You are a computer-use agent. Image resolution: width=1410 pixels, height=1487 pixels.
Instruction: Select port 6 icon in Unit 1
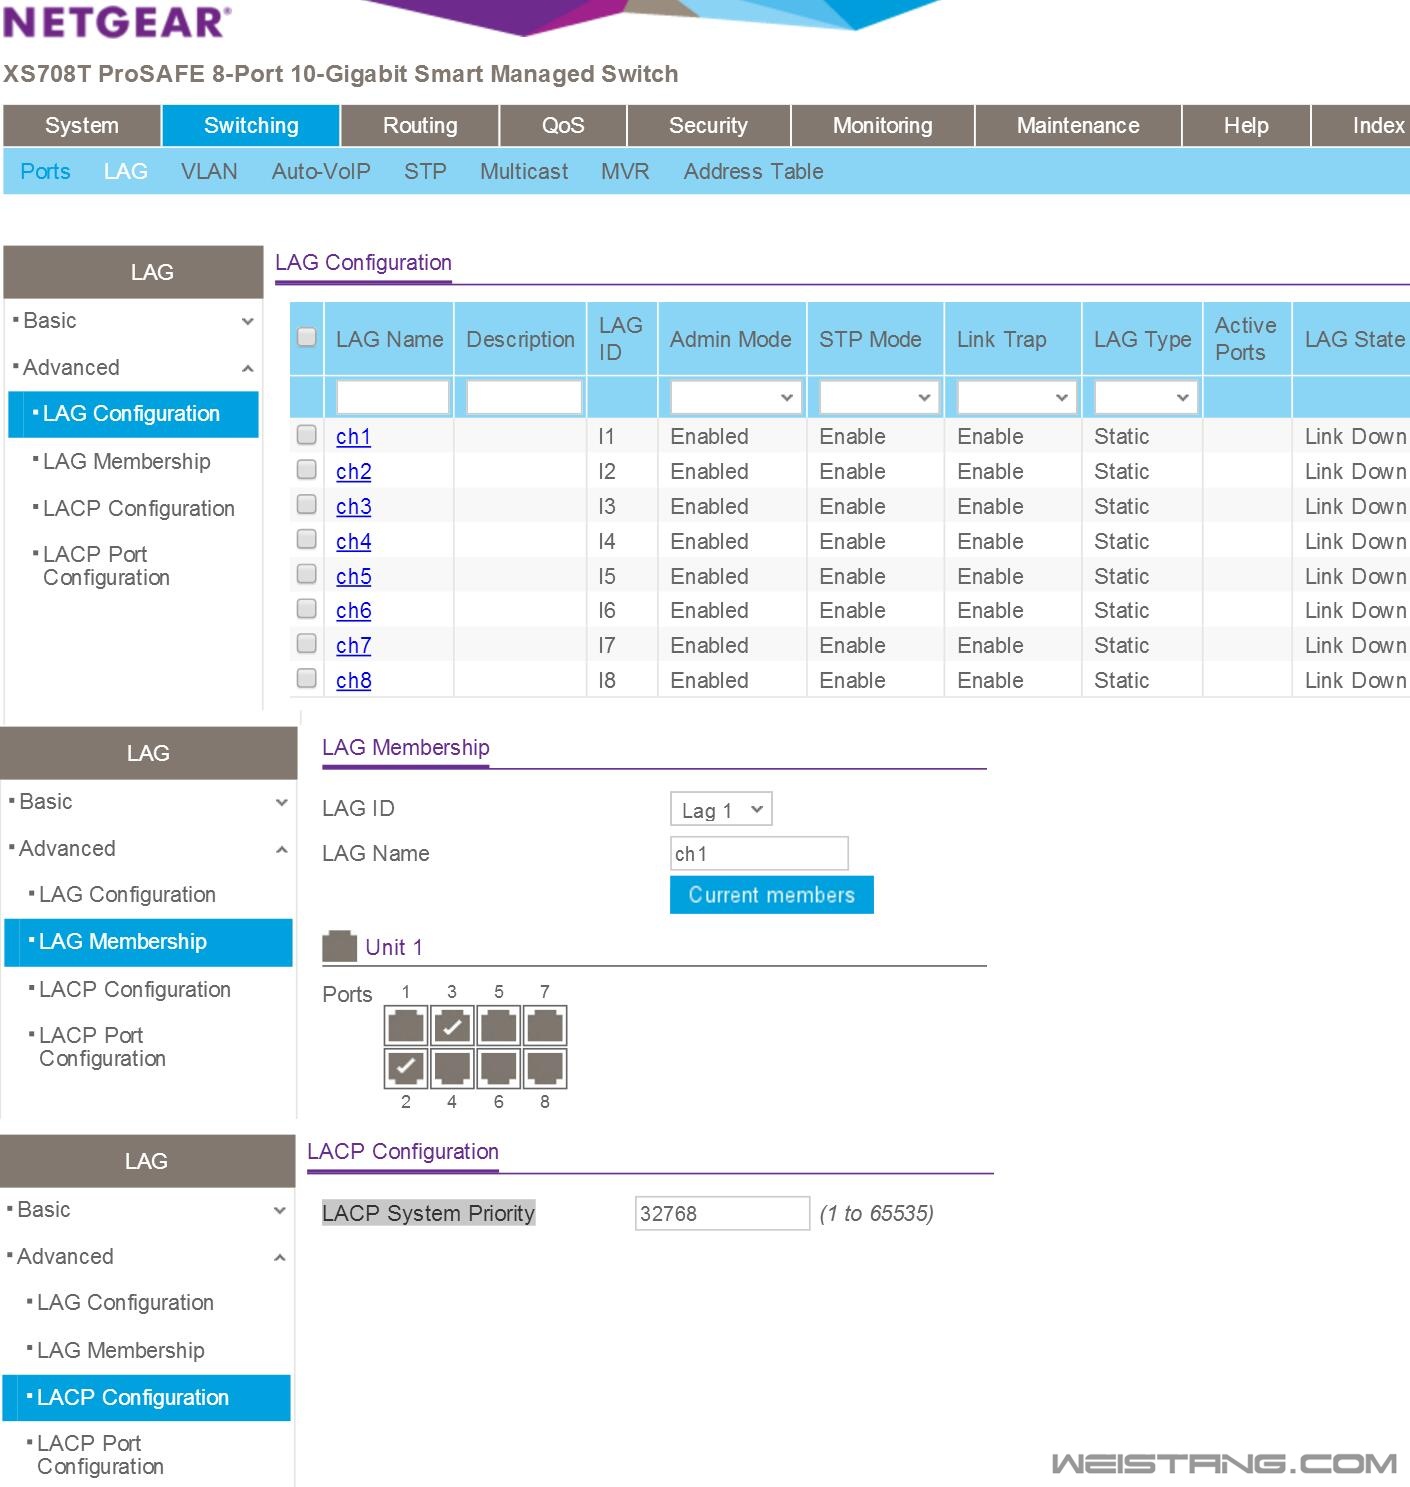[498, 1068]
